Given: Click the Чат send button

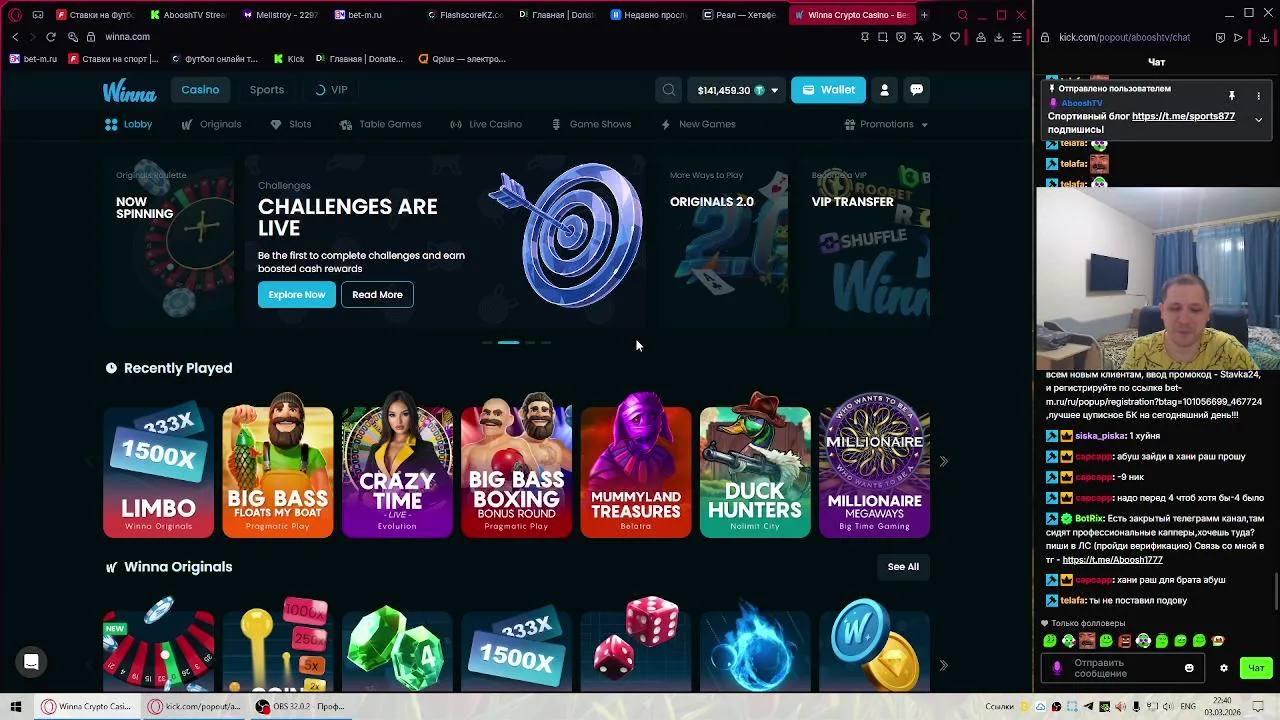Looking at the screenshot, I should coord(1256,668).
